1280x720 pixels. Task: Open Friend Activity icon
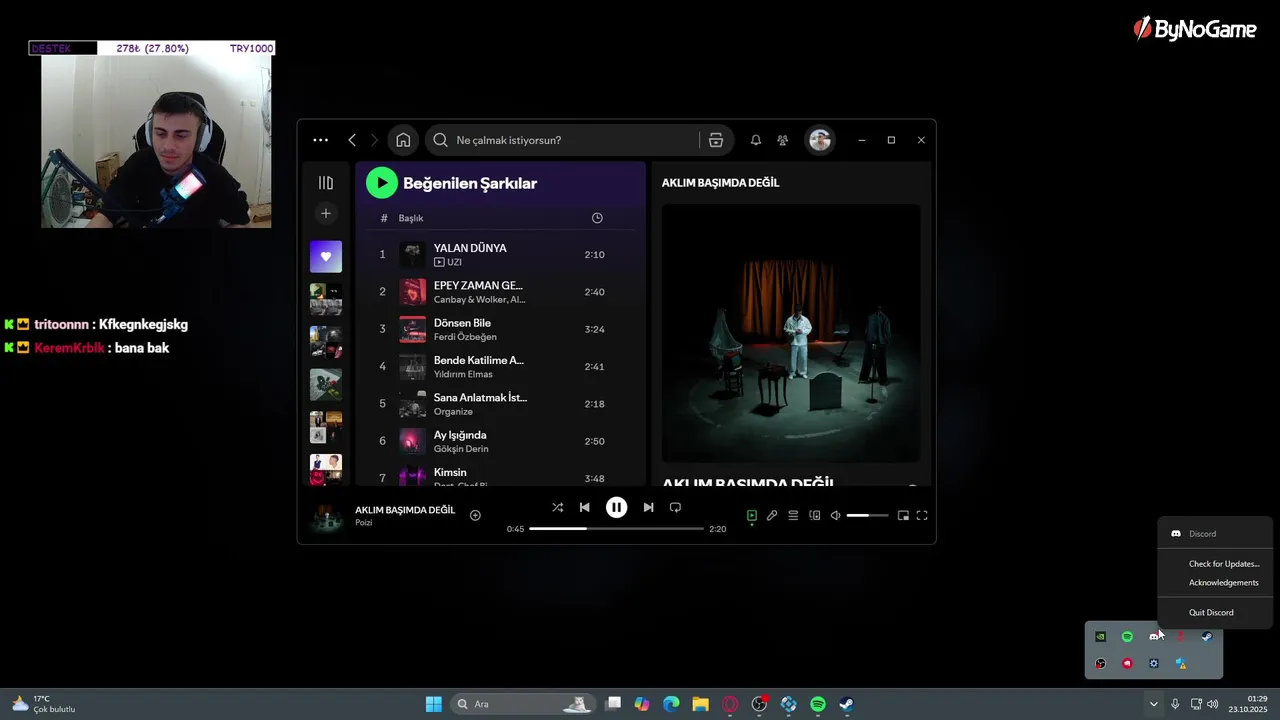pyautogui.click(x=783, y=140)
